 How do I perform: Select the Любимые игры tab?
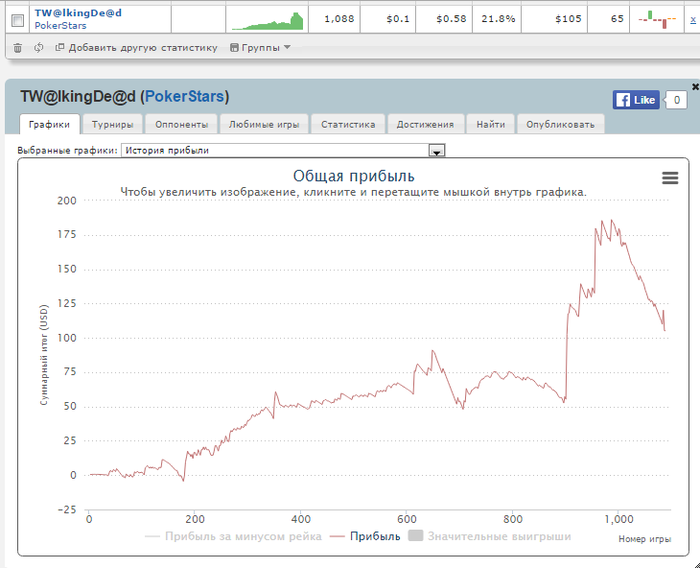pos(264,124)
